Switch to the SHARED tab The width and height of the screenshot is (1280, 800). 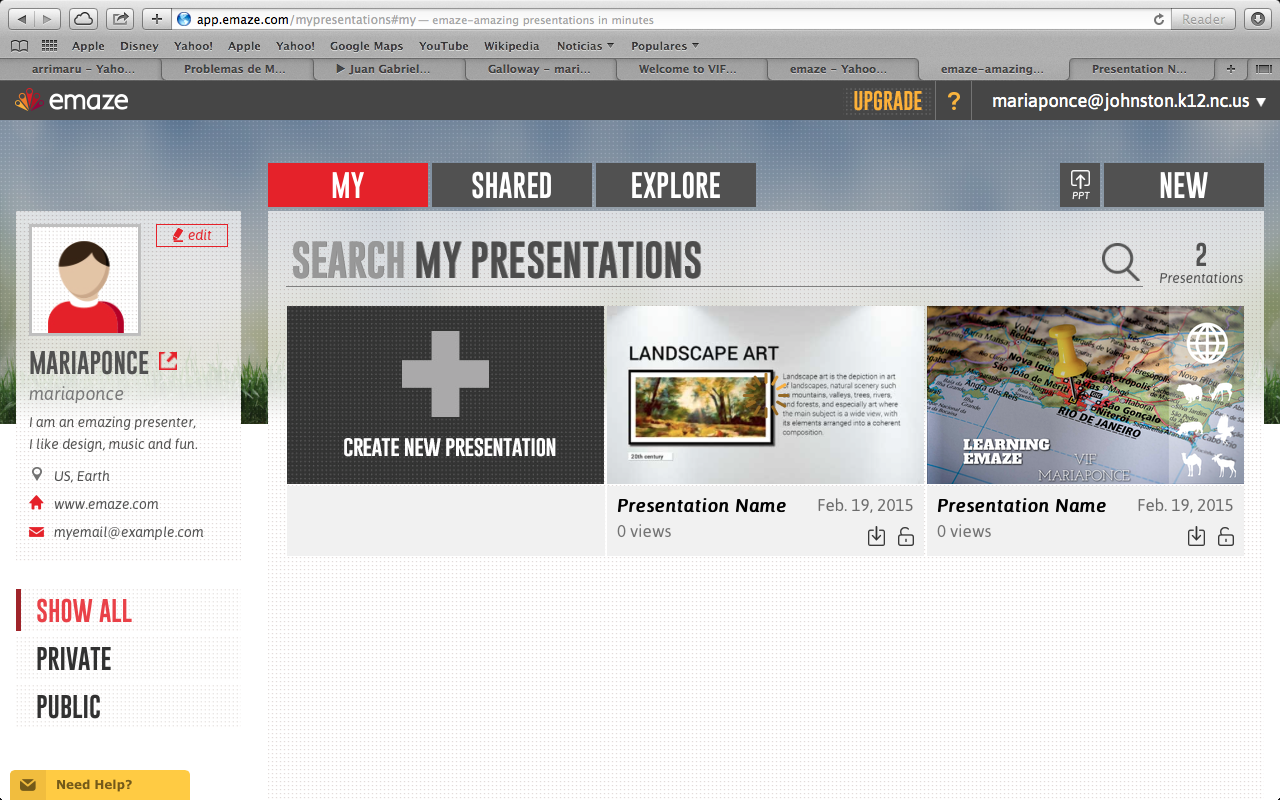(512, 185)
